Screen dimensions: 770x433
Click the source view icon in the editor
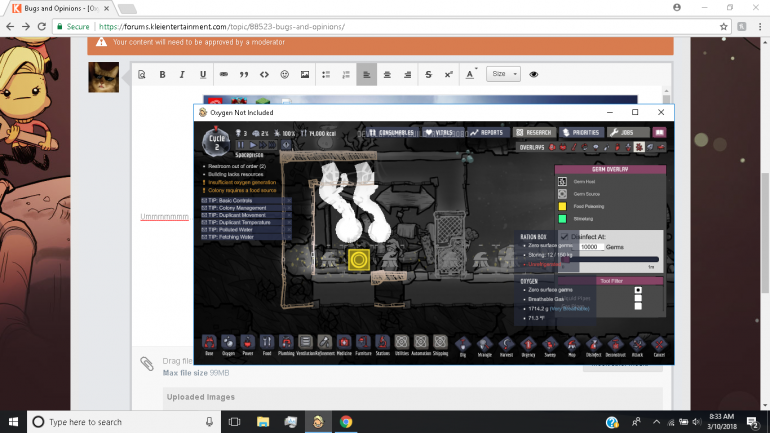[x=141, y=75]
